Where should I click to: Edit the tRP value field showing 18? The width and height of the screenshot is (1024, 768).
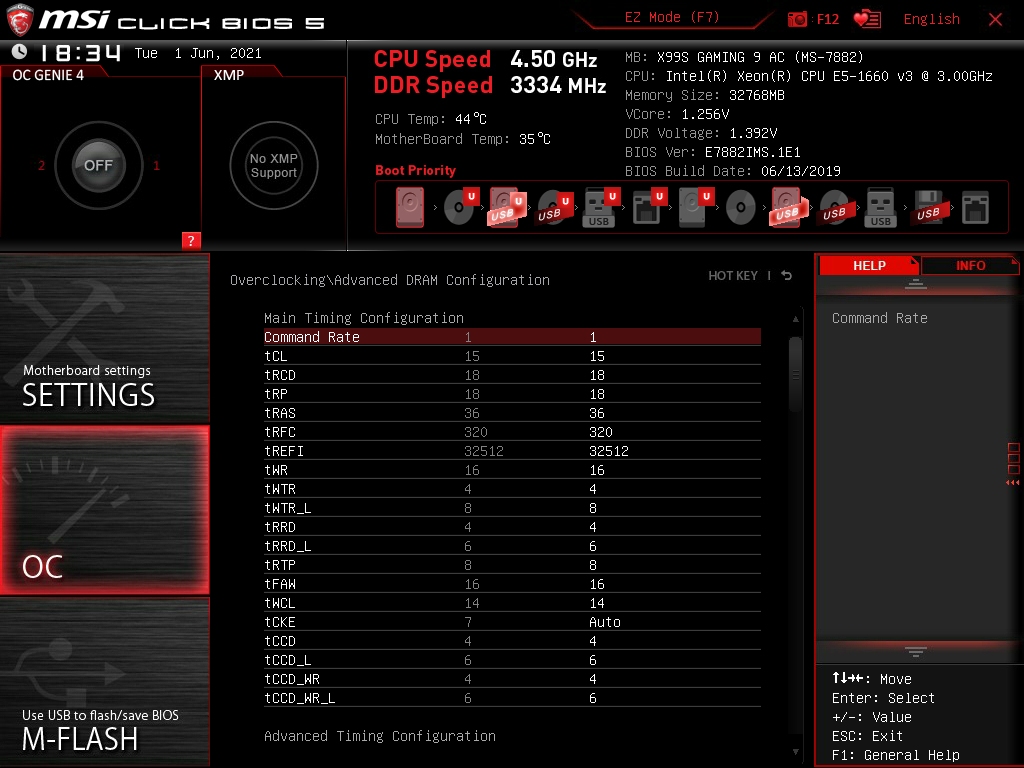coord(596,394)
